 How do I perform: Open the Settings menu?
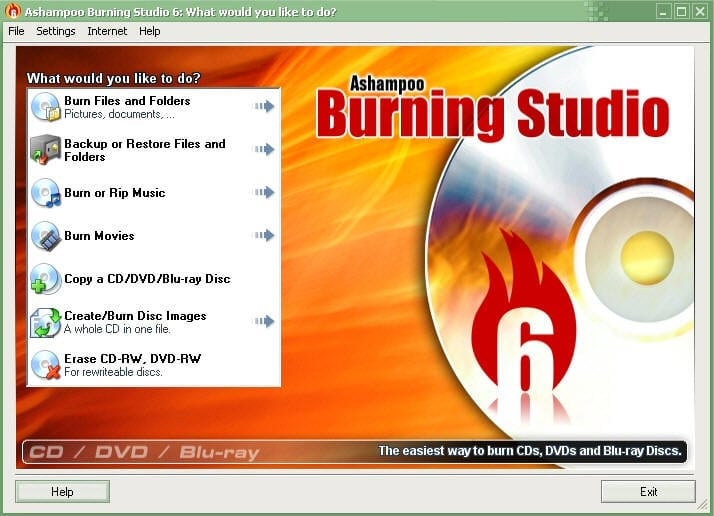click(x=56, y=31)
